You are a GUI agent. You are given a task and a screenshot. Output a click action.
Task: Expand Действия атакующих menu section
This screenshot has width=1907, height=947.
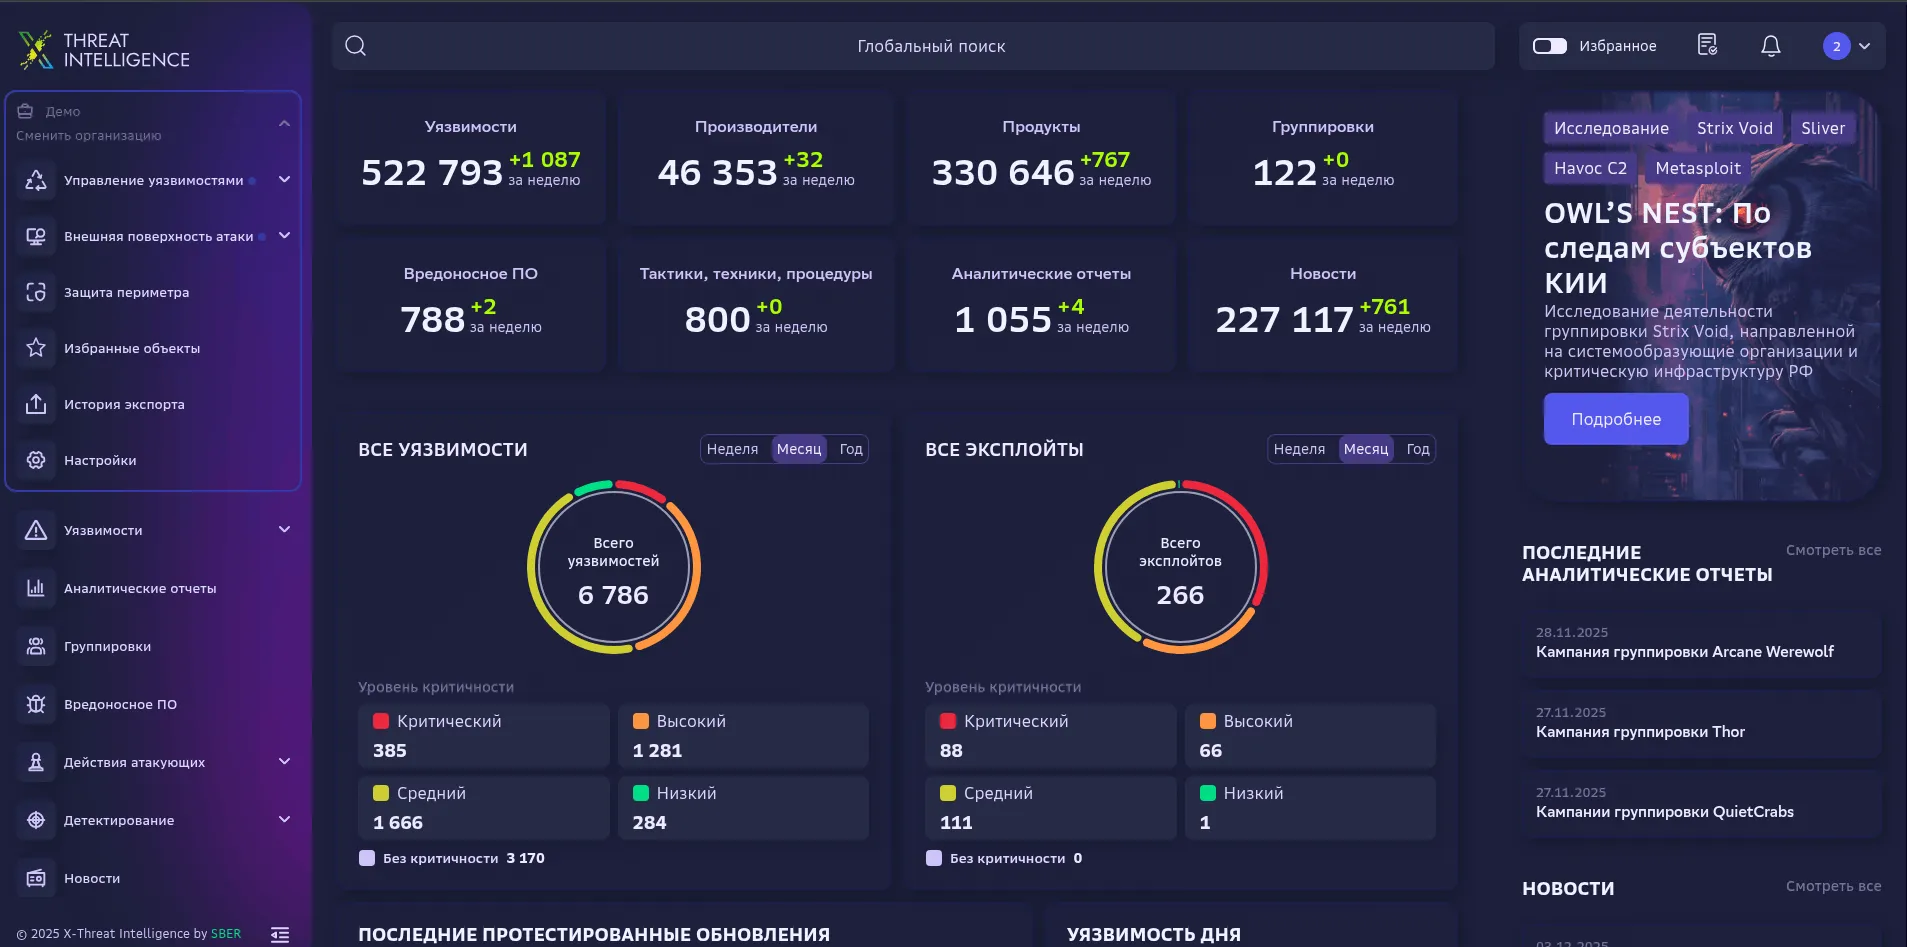click(284, 762)
